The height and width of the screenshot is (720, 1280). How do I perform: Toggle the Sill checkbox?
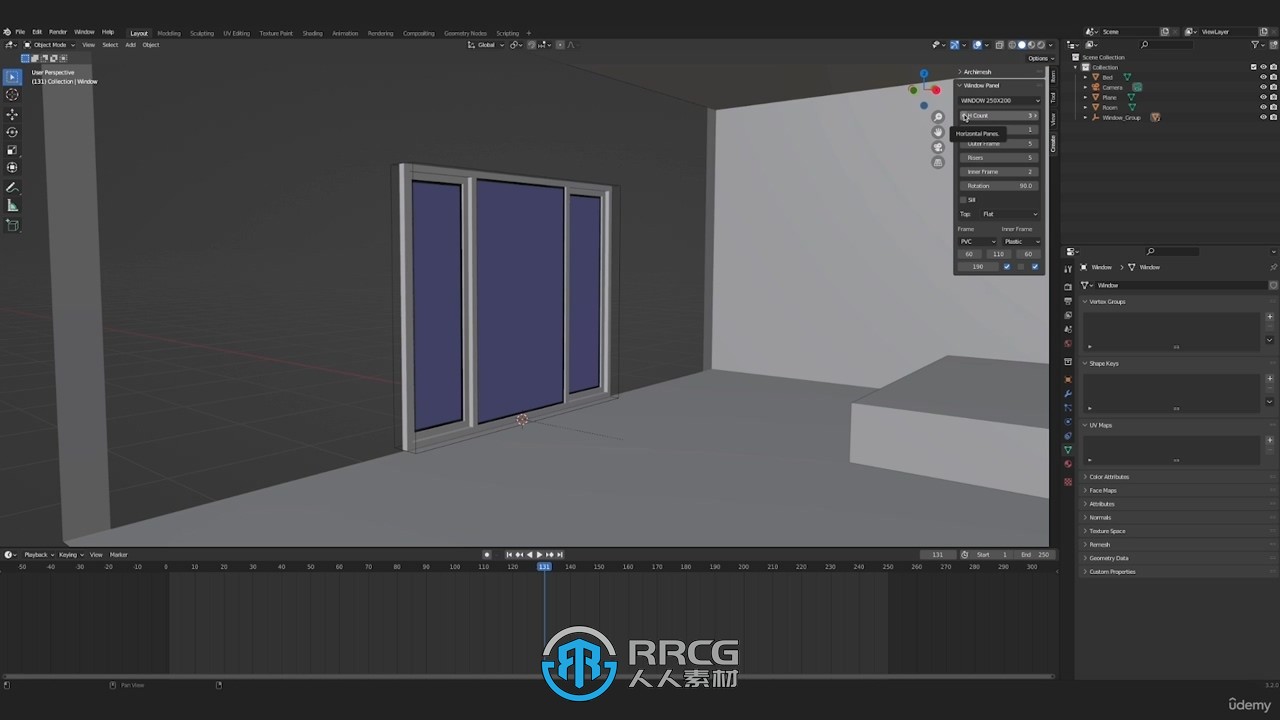[964, 200]
